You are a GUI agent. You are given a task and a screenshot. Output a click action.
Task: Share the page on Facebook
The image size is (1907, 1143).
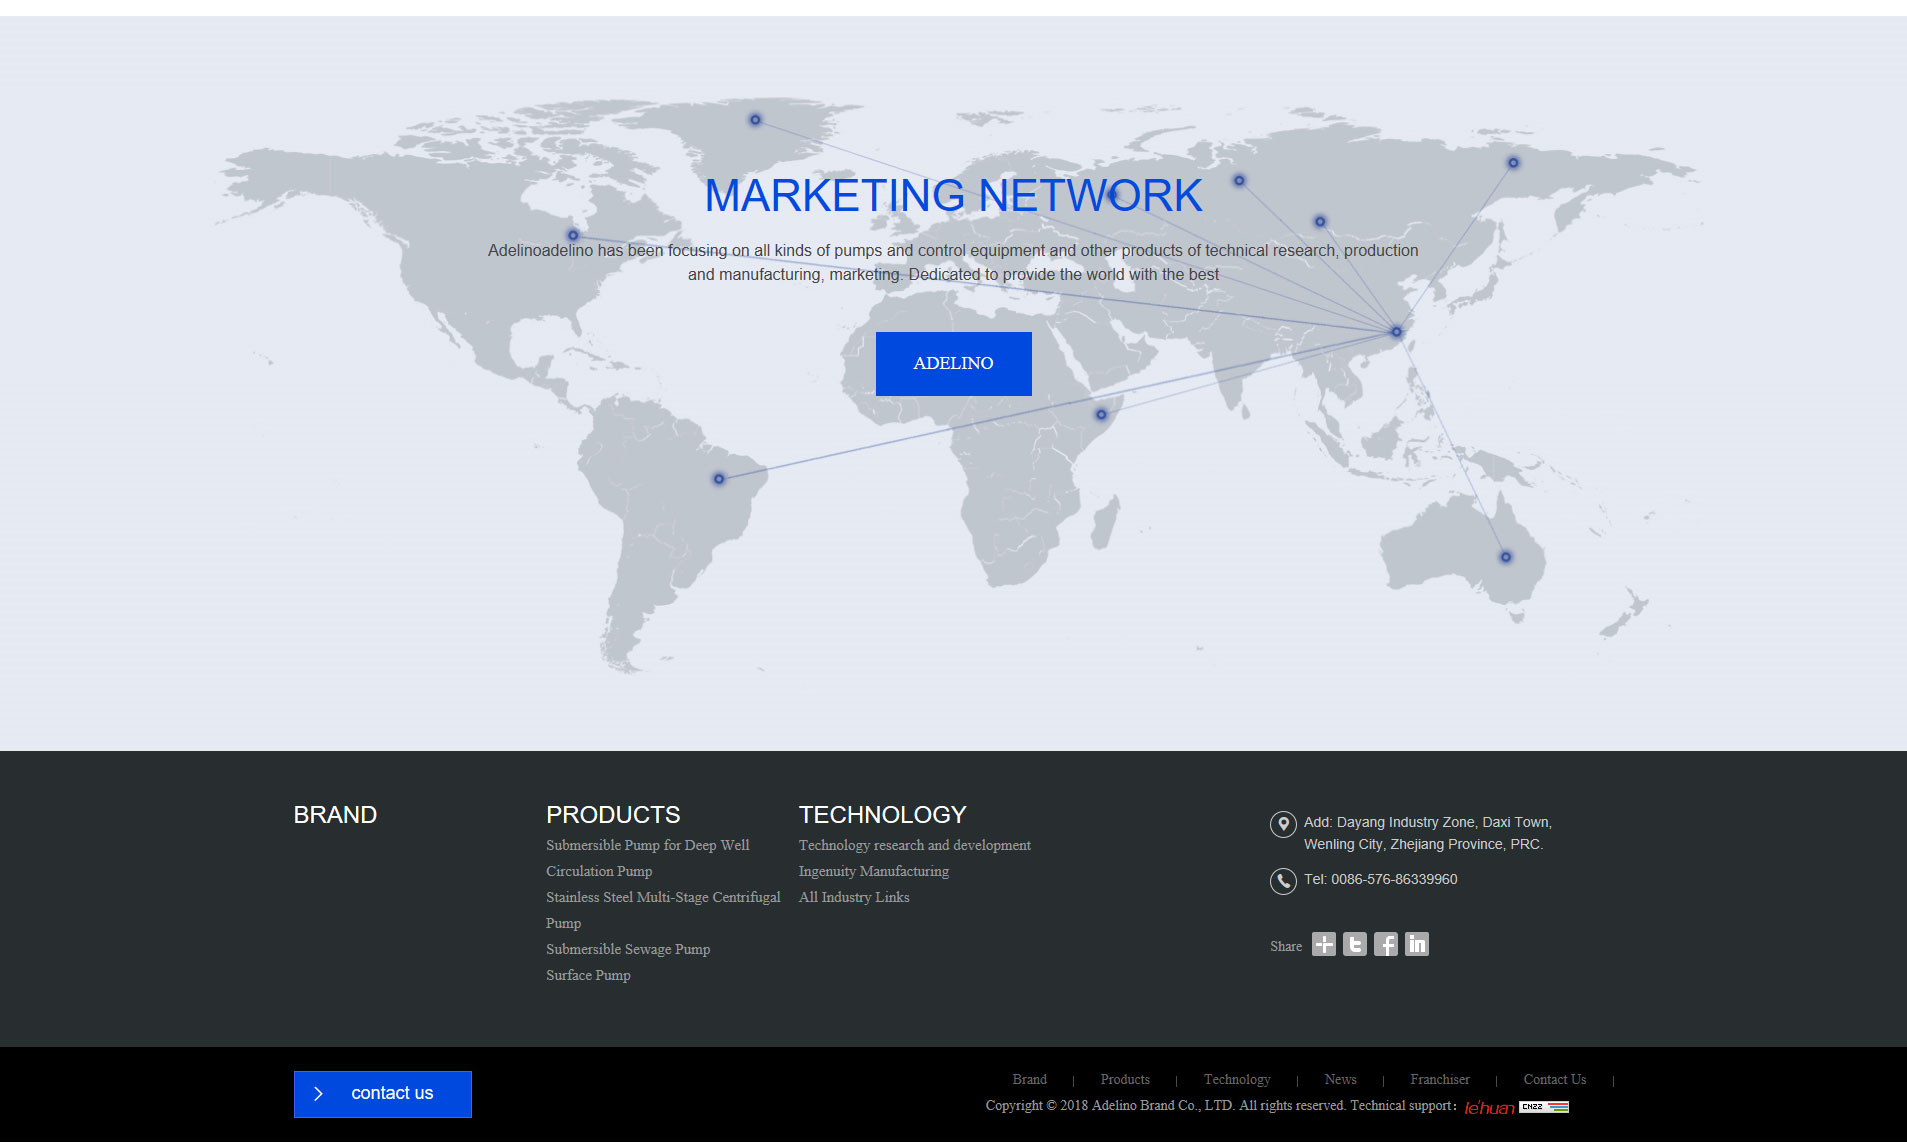pos(1385,945)
